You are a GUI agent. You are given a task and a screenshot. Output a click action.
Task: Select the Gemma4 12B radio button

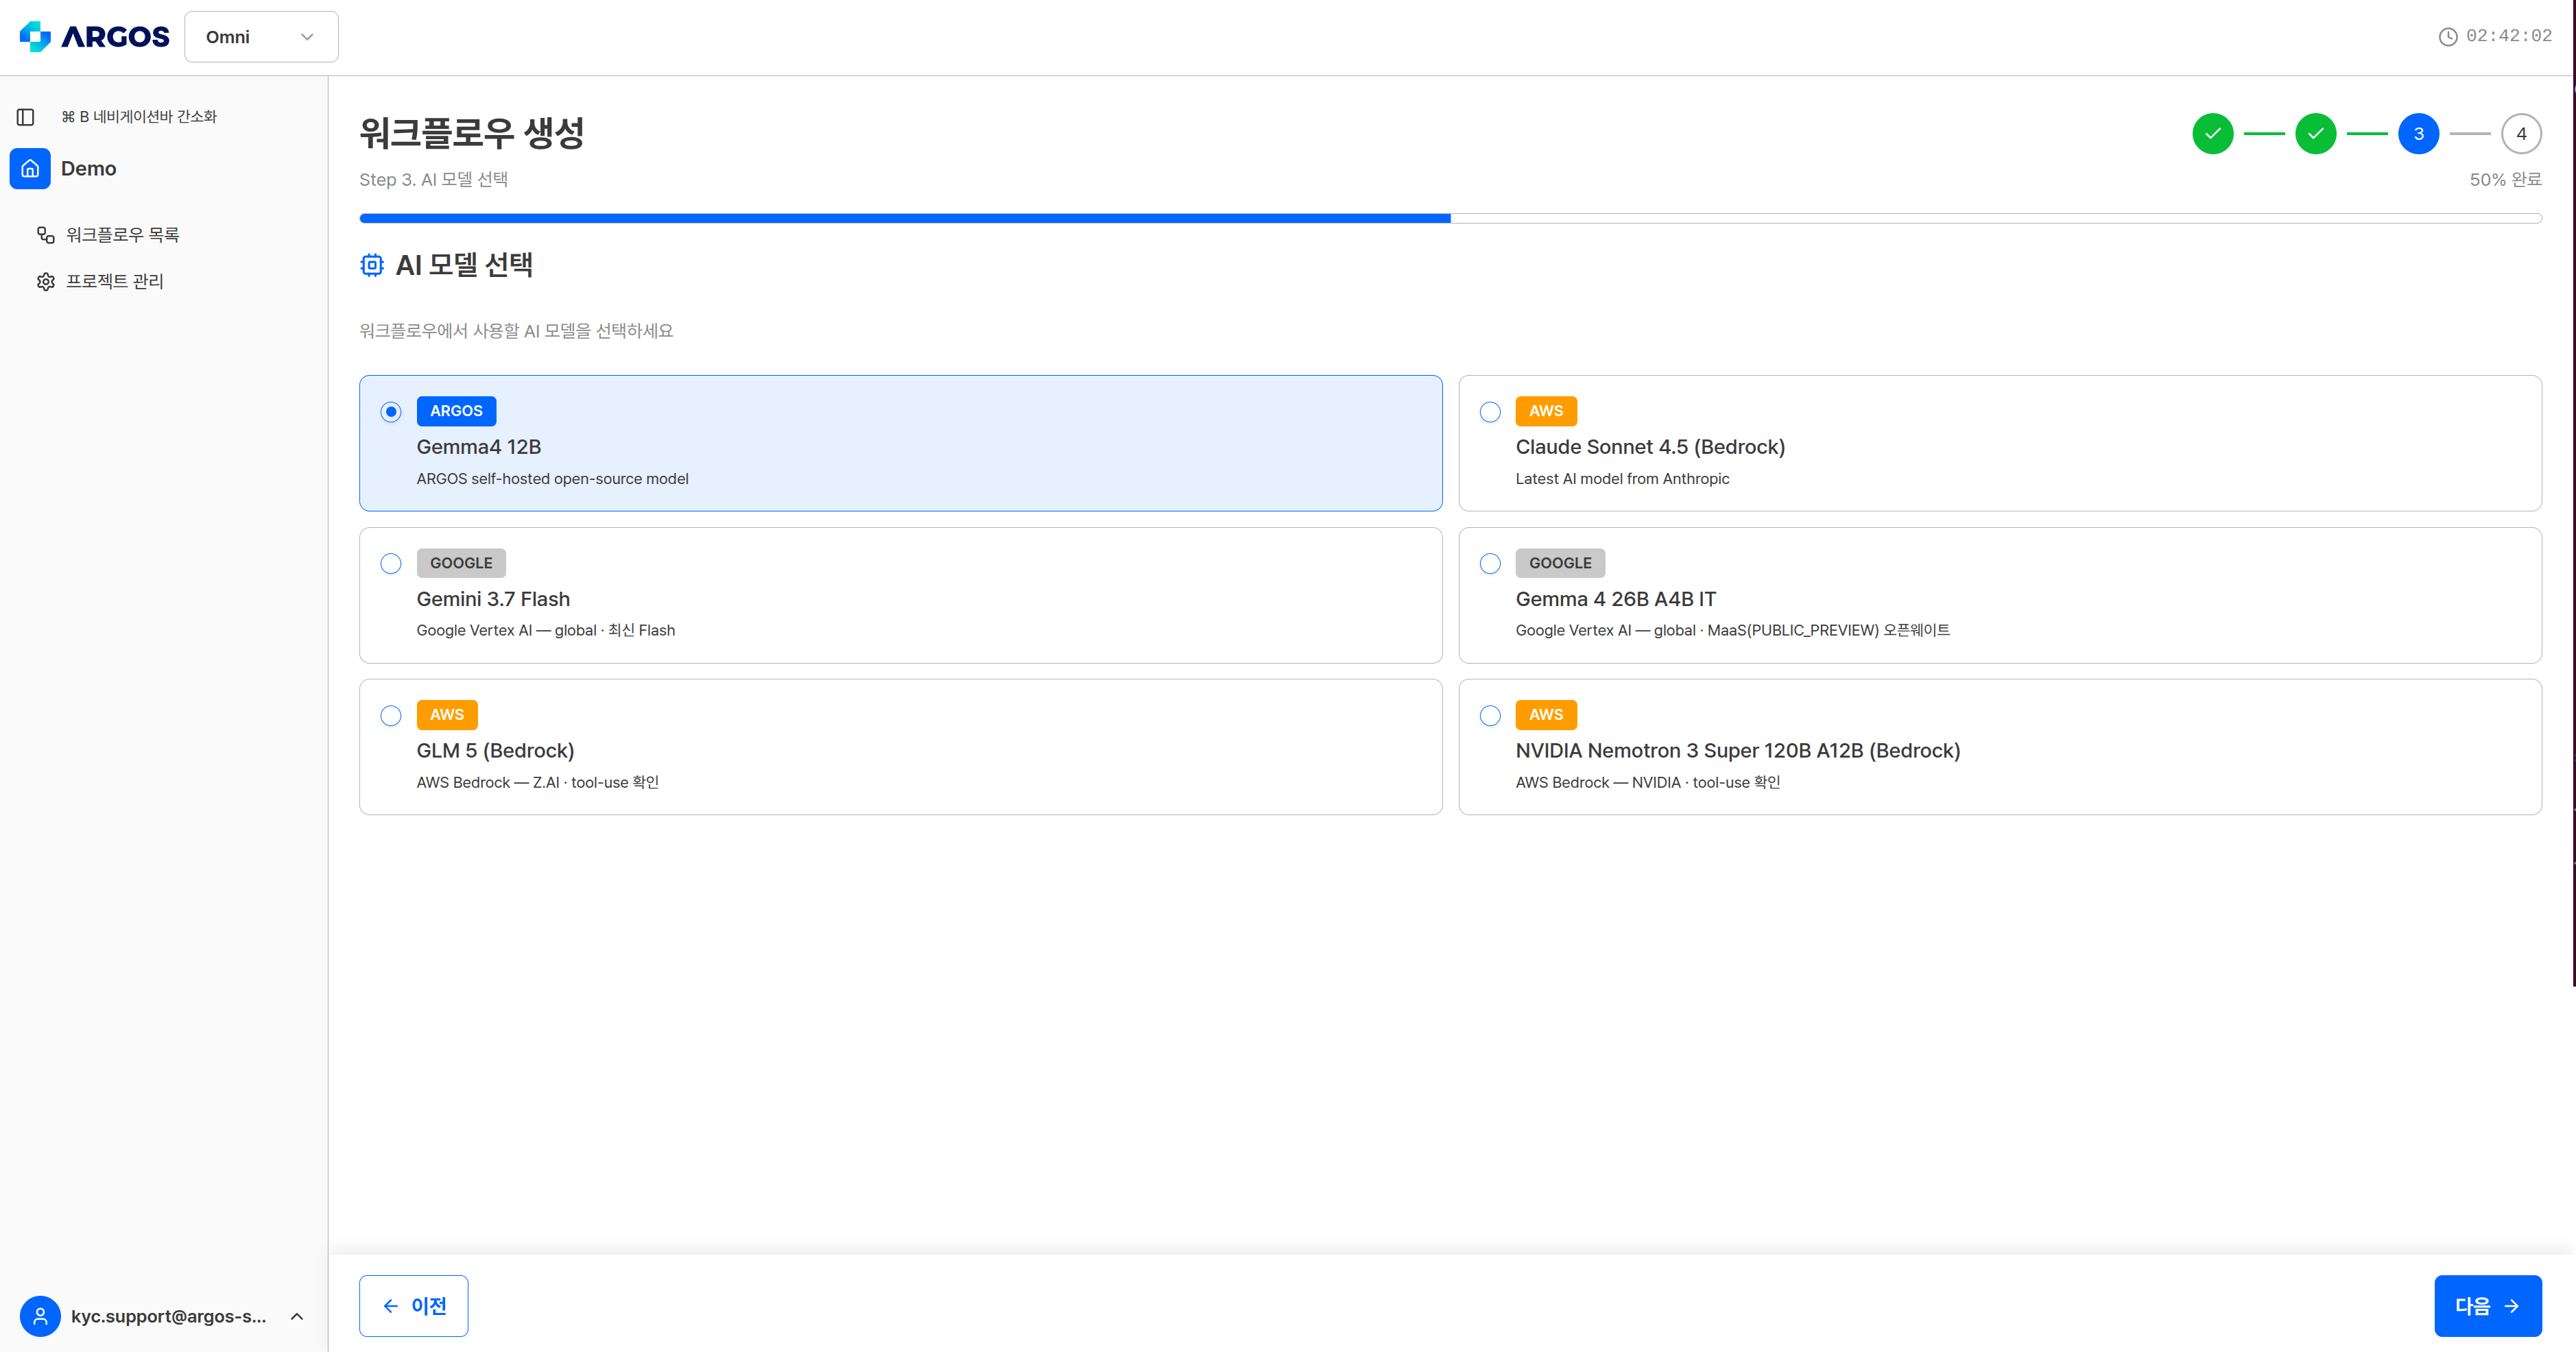pos(391,412)
